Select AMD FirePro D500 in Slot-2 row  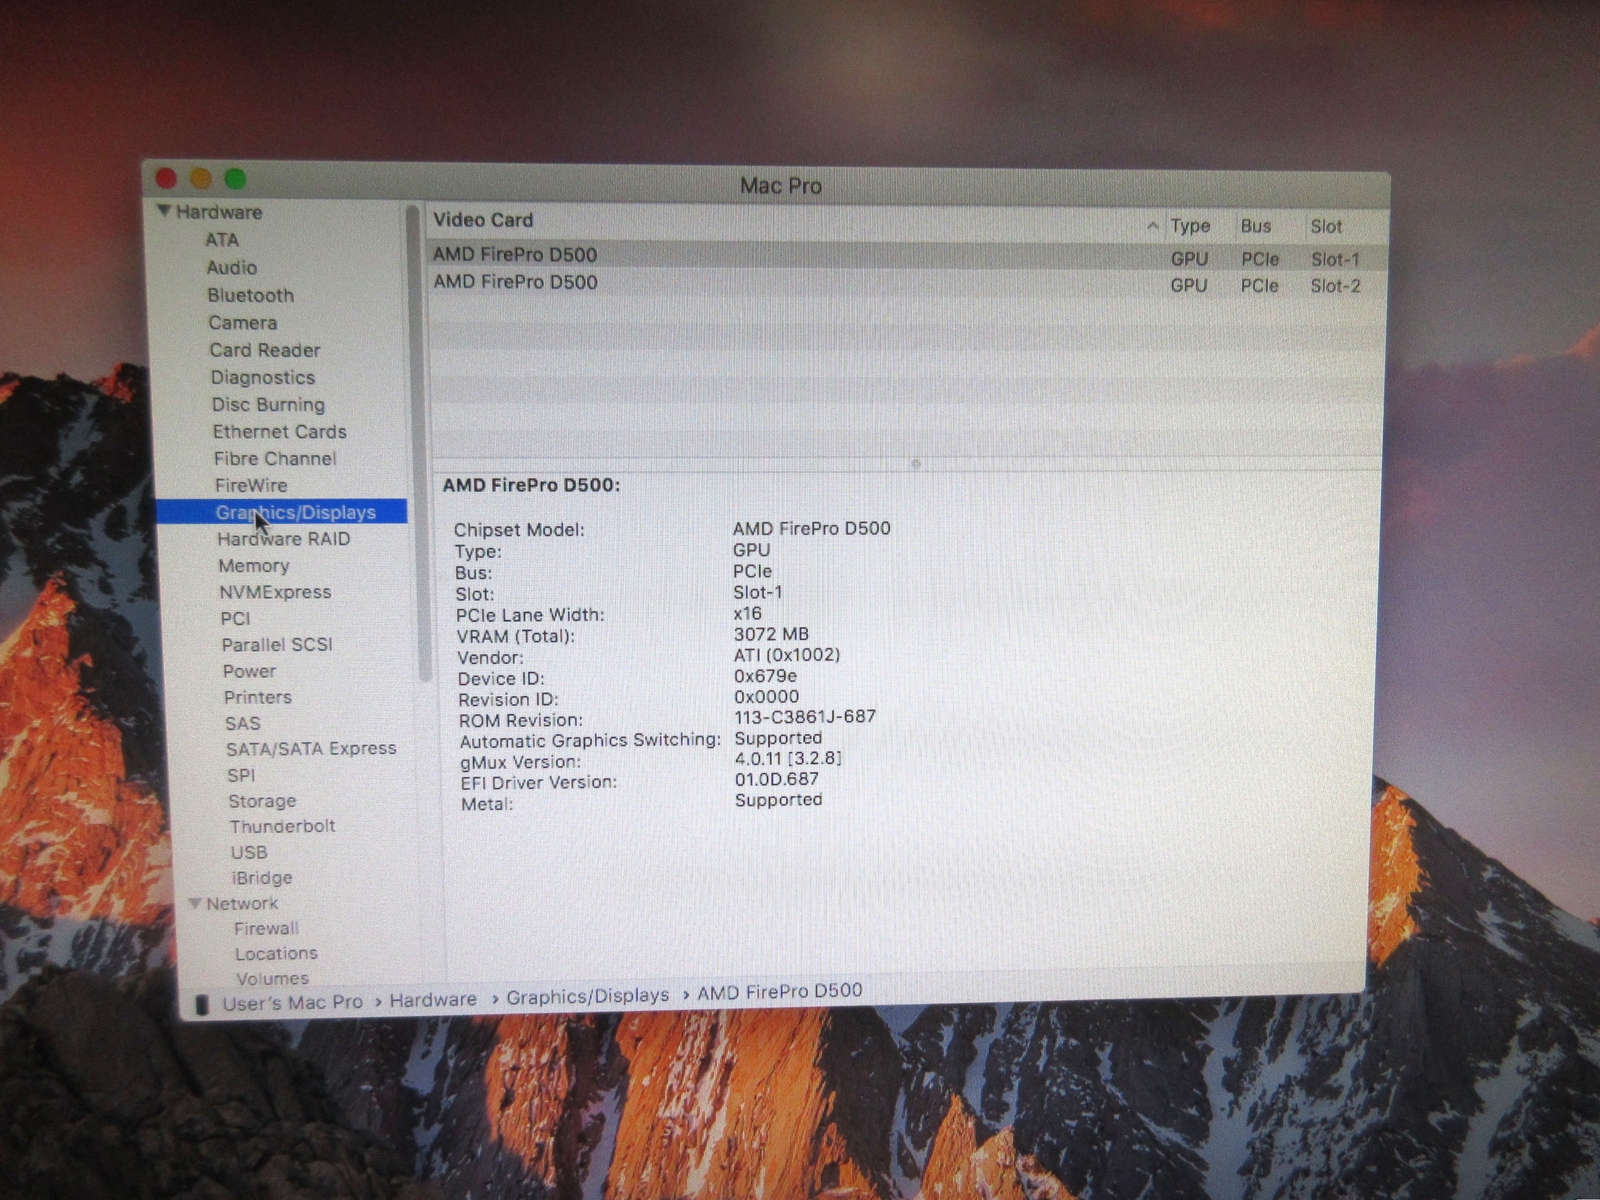(906, 284)
